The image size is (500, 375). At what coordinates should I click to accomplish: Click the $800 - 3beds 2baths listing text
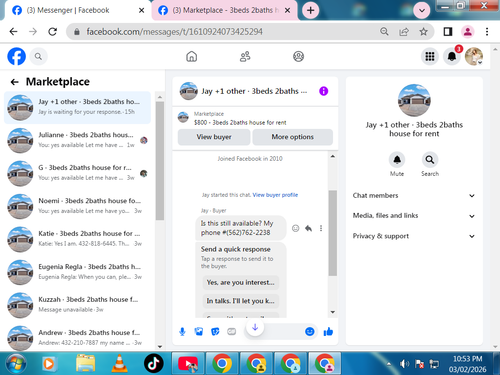240,123
